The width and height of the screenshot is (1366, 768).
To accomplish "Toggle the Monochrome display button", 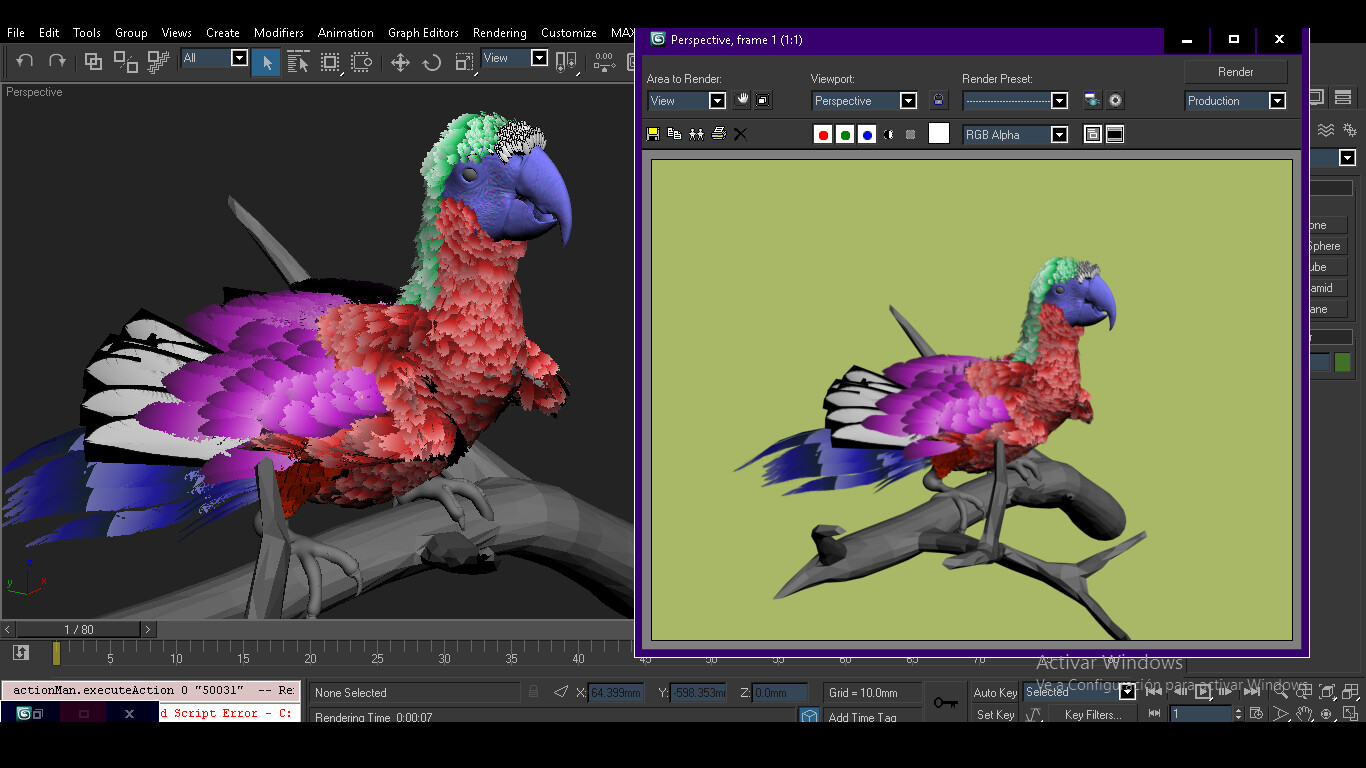I will (910, 135).
